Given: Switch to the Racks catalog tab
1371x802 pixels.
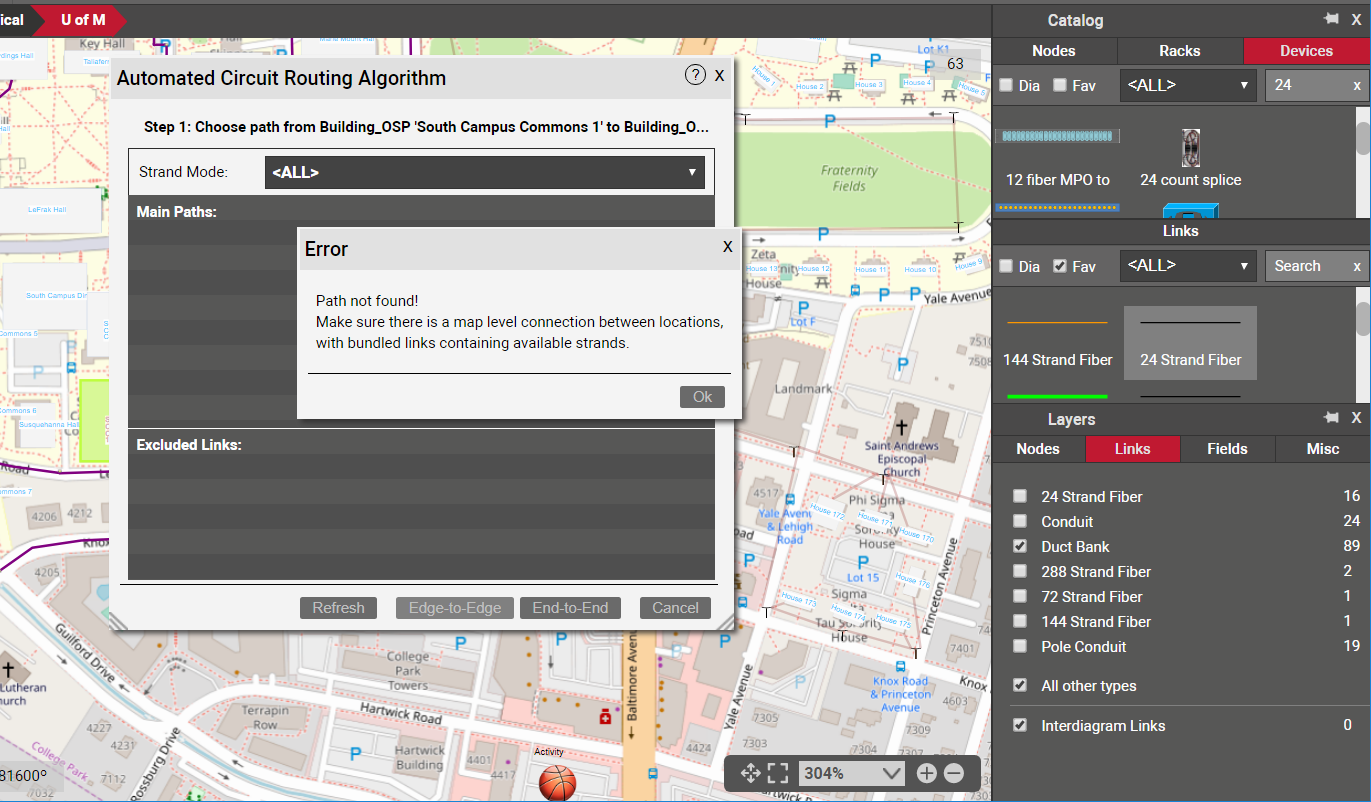Looking at the screenshot, I should point(1180,51).
